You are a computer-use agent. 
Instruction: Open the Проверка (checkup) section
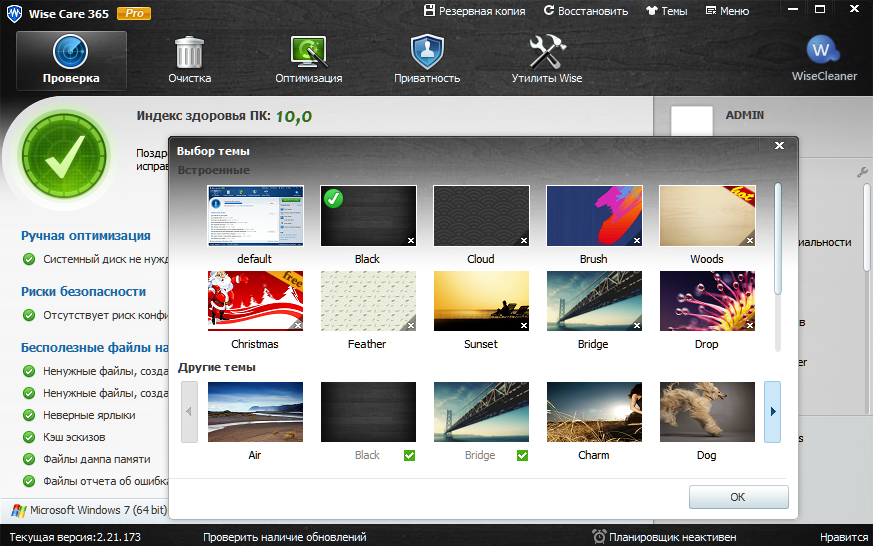point(71,60)
